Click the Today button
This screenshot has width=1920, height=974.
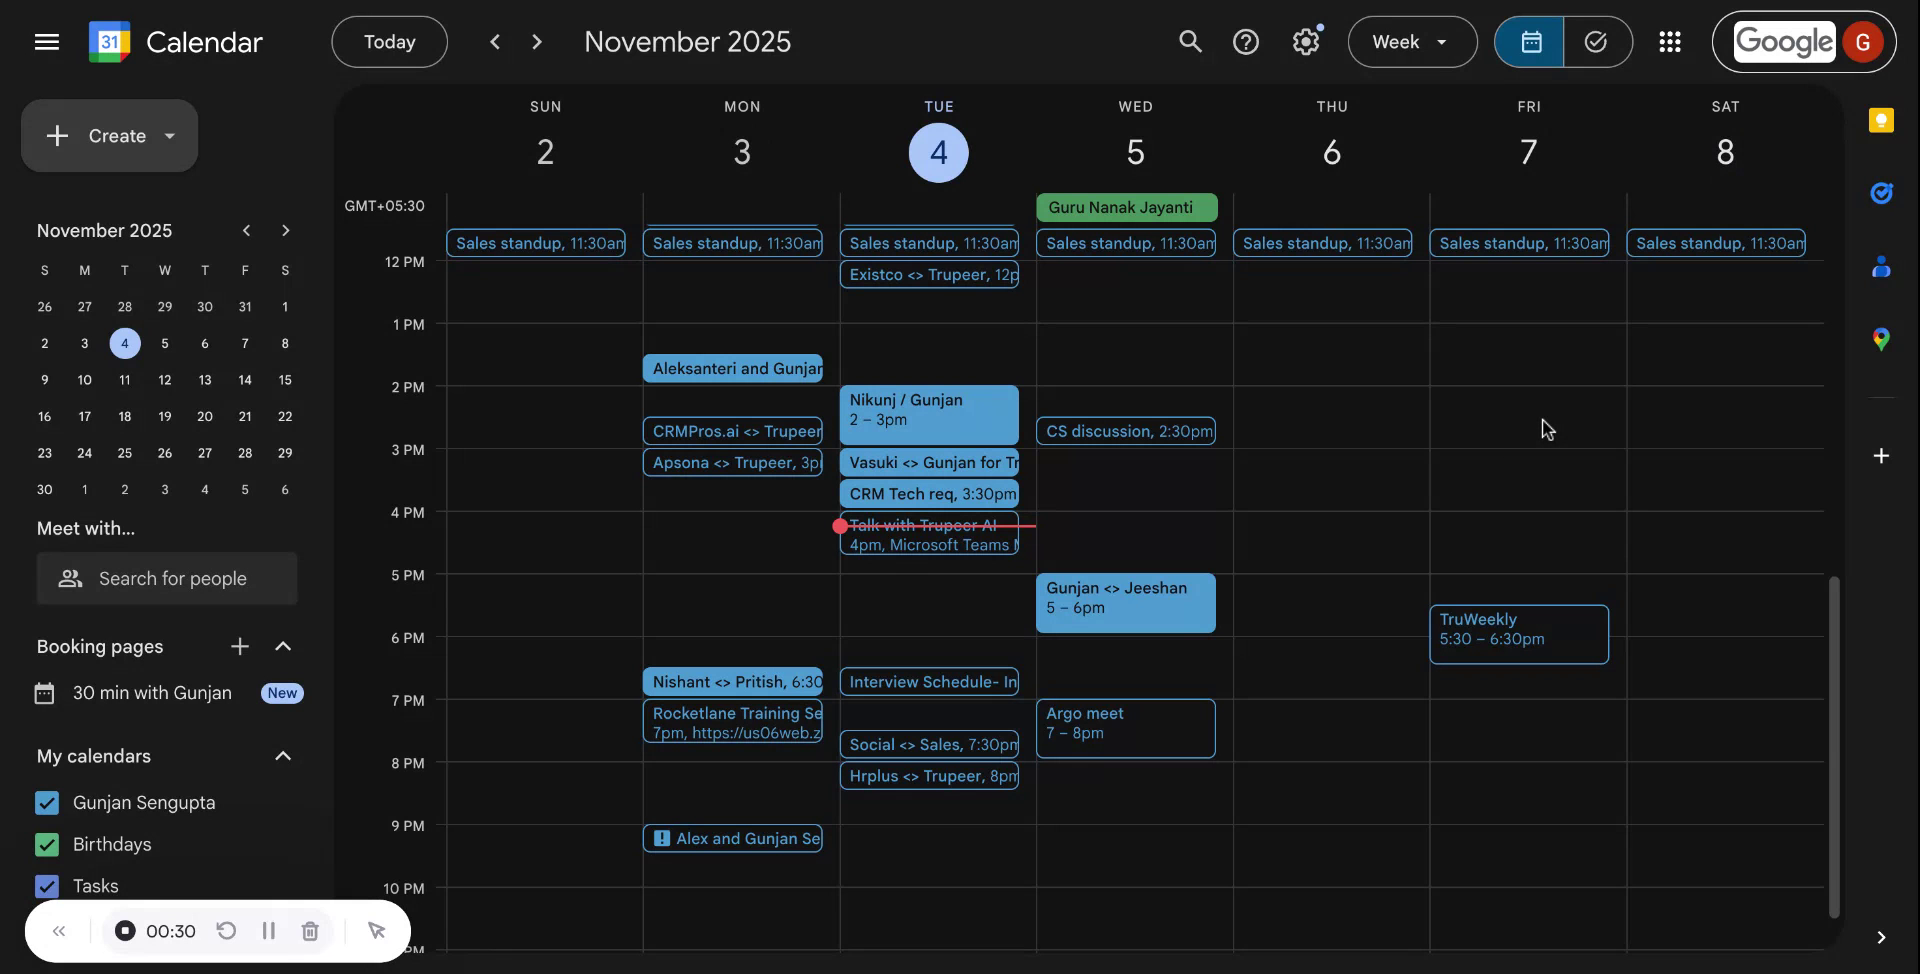tap(389, 41)
